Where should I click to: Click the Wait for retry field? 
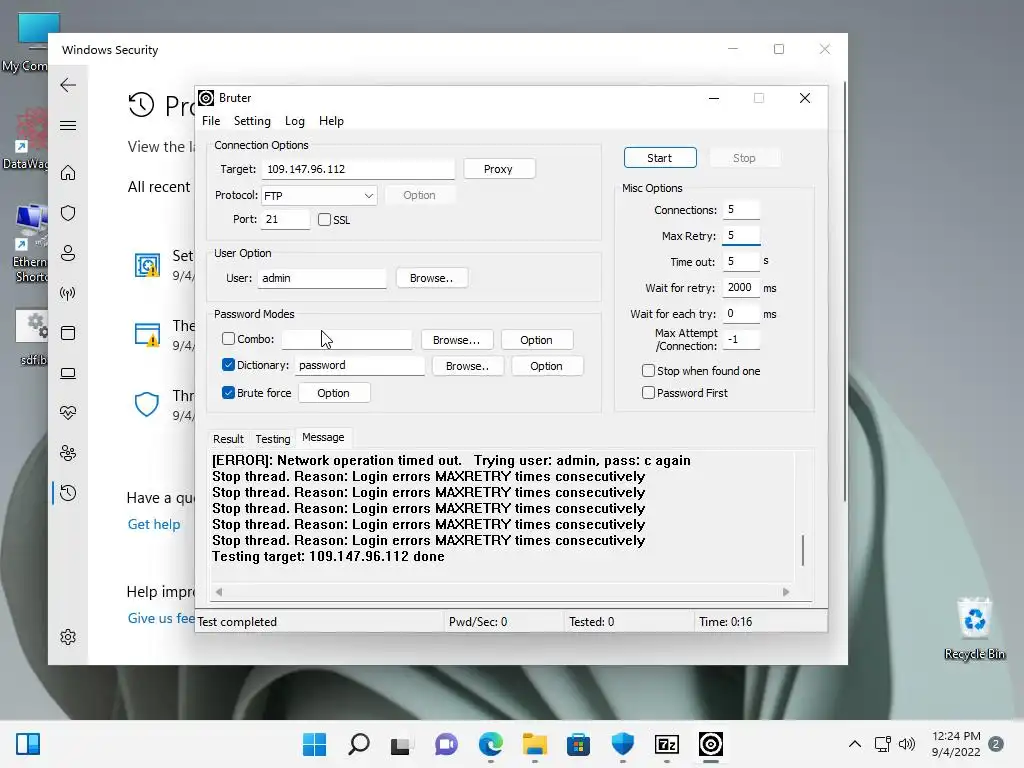pos(741,287)
